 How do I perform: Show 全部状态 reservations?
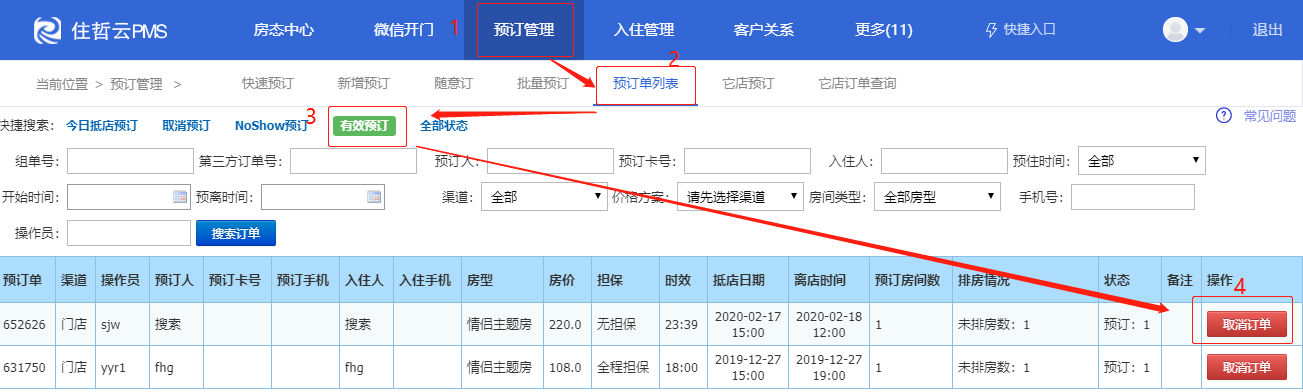pyautogui.click(x=444, y=126)
